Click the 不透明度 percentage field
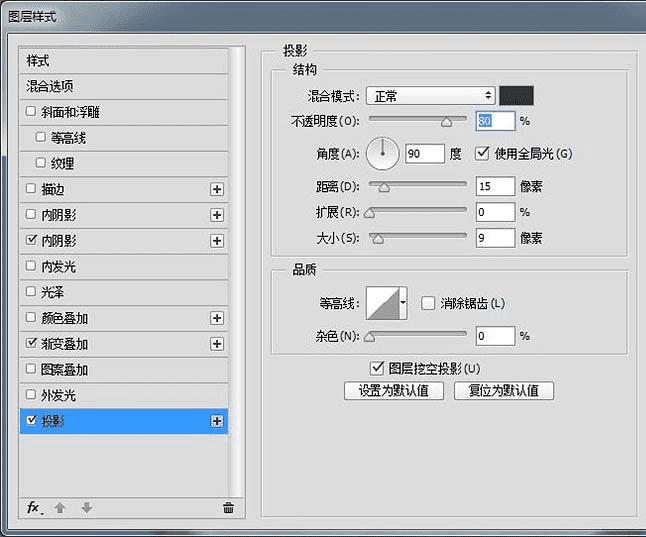This screenshot has width=646, height=537. click(x=495, y=121)
